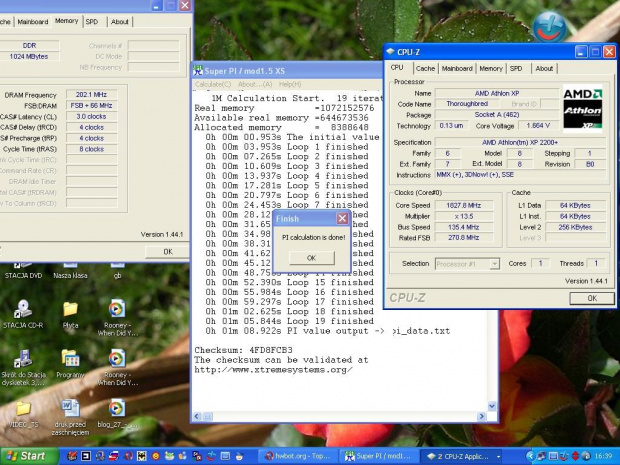Click the PI calculation is done! message

point(314,238)
